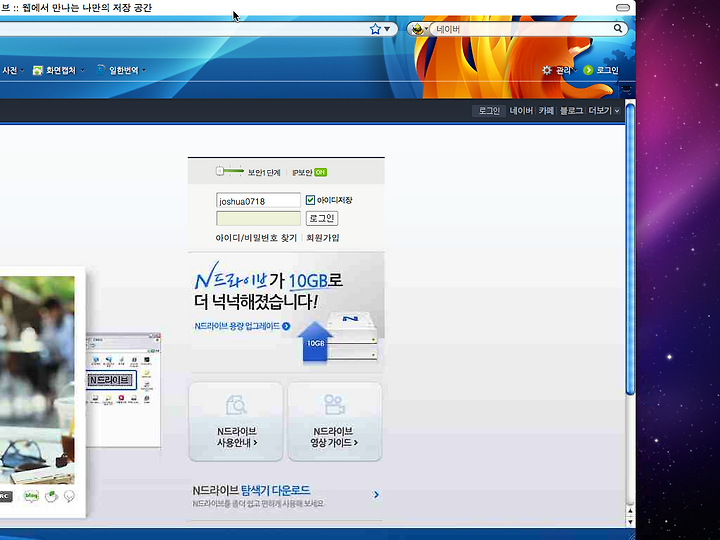720x540 pixels.
Task: Click the speech bubble icon below the photo
Action: point(69,496)
